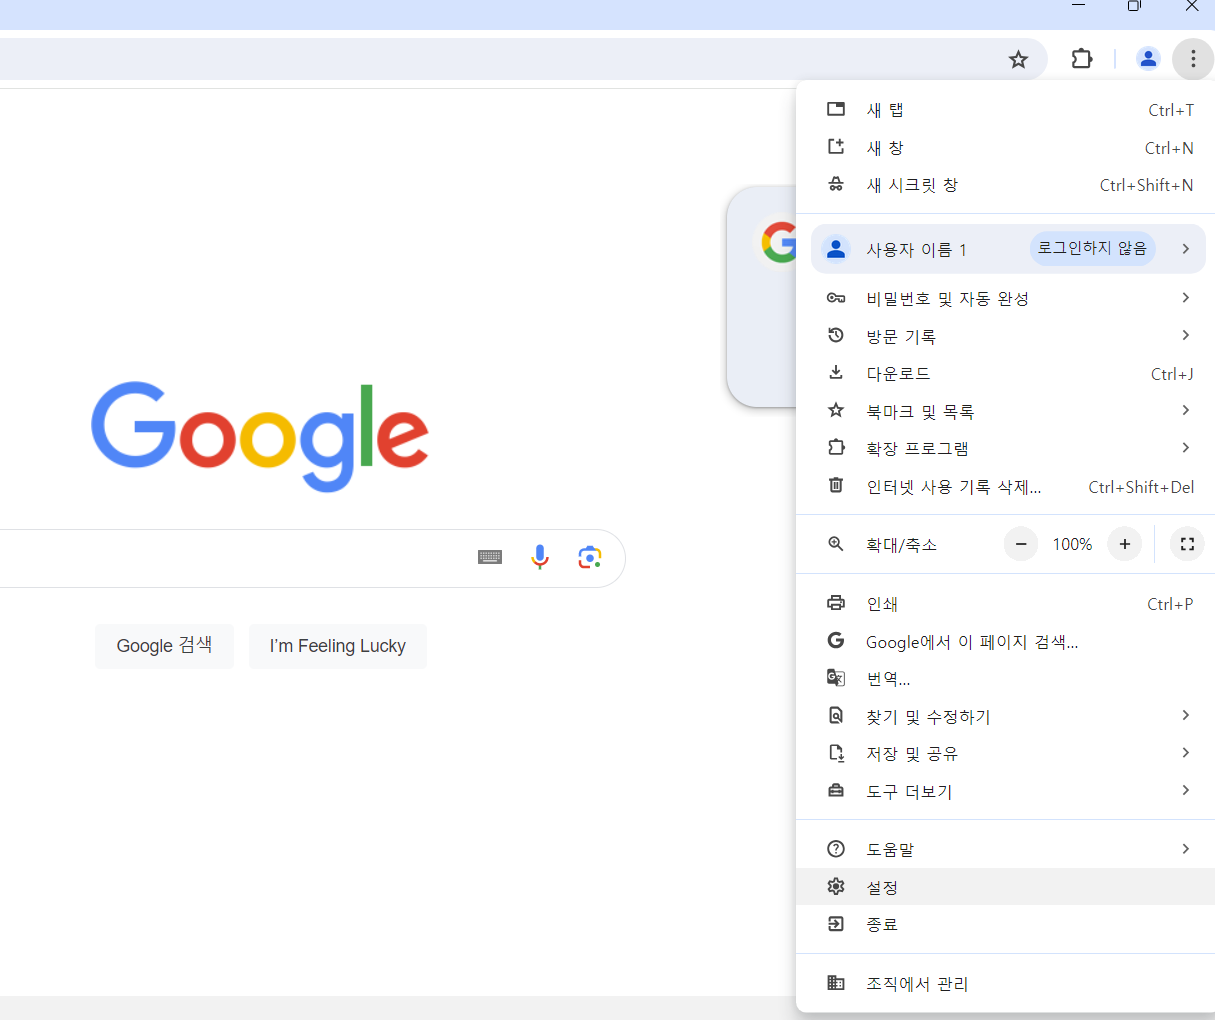Click the trash can icon beside 인터넷 사용 기록 삭제
Image resolution: width=1215 pixels, height=1020 pixels.
[836, 486]
